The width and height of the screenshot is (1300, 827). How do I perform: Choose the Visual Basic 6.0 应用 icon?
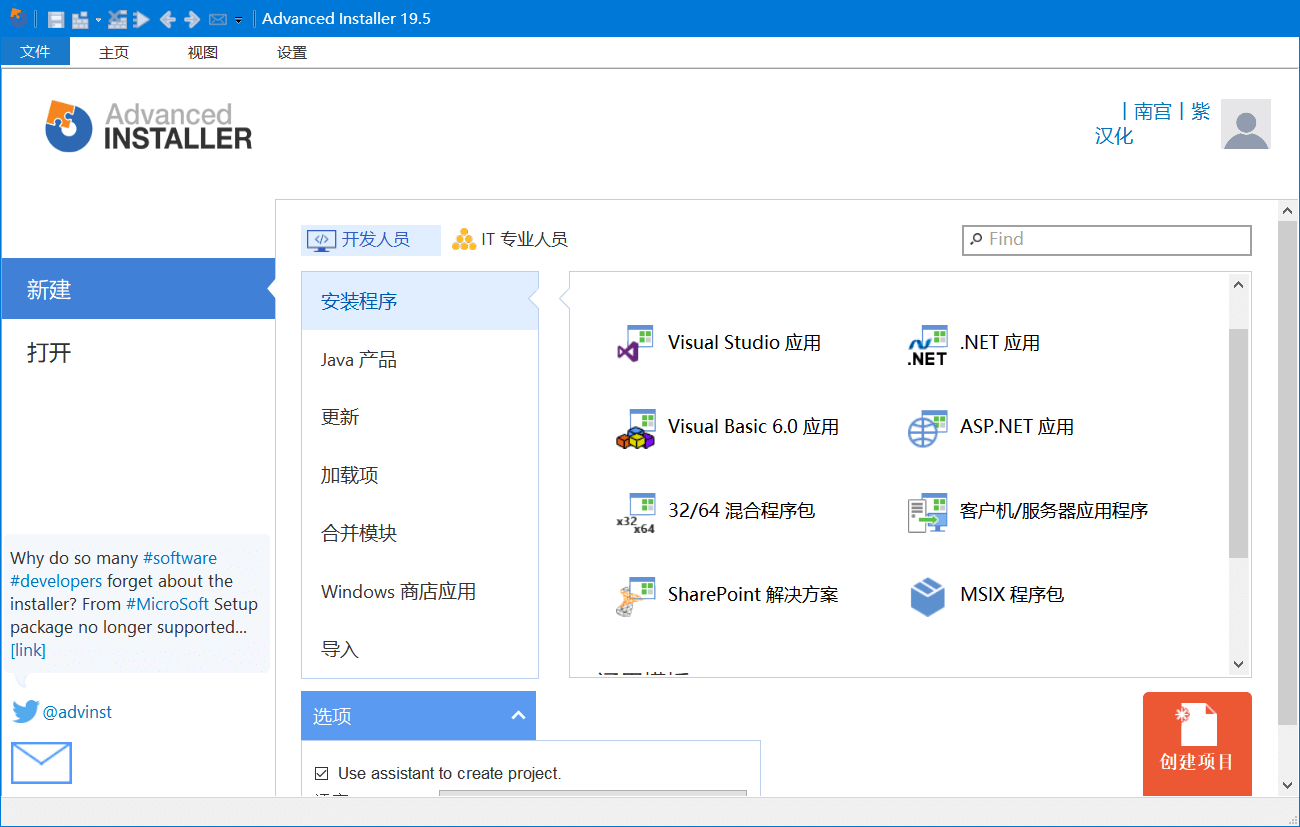634,428
